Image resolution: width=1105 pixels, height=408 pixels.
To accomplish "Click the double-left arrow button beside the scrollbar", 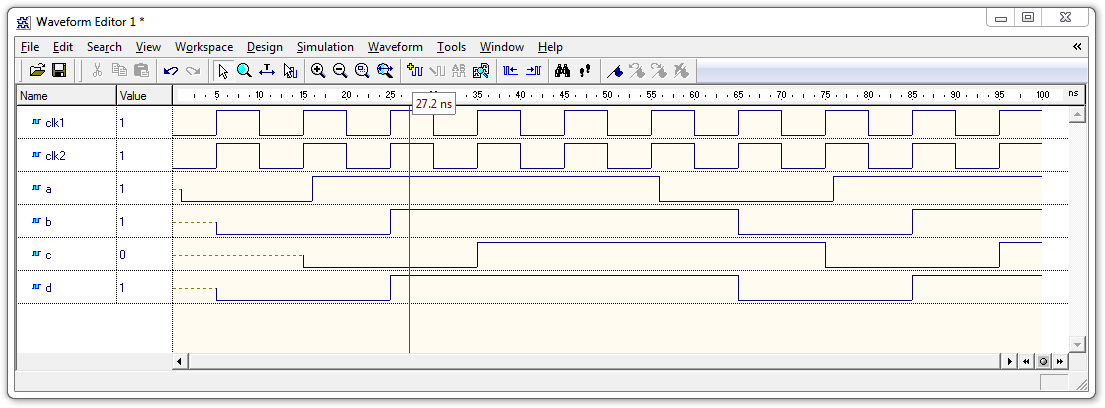I will coord(1026,361).
